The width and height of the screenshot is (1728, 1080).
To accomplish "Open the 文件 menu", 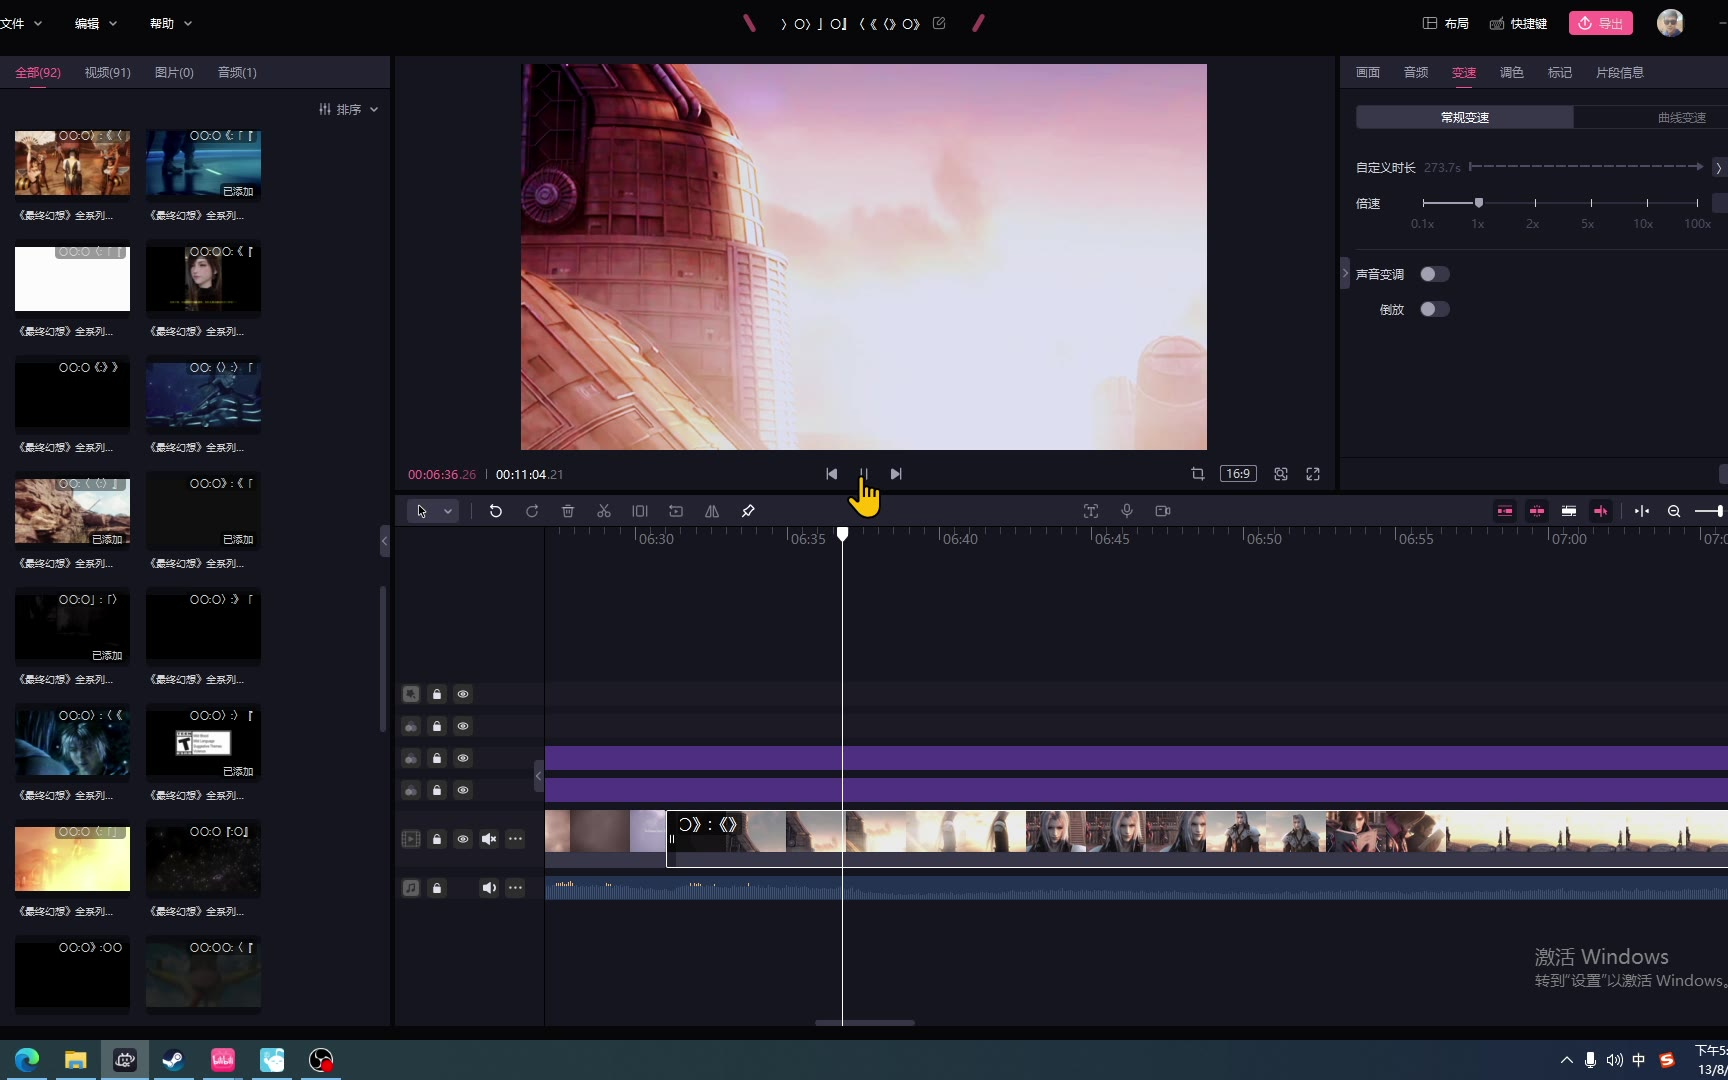I will coord(19,23).
